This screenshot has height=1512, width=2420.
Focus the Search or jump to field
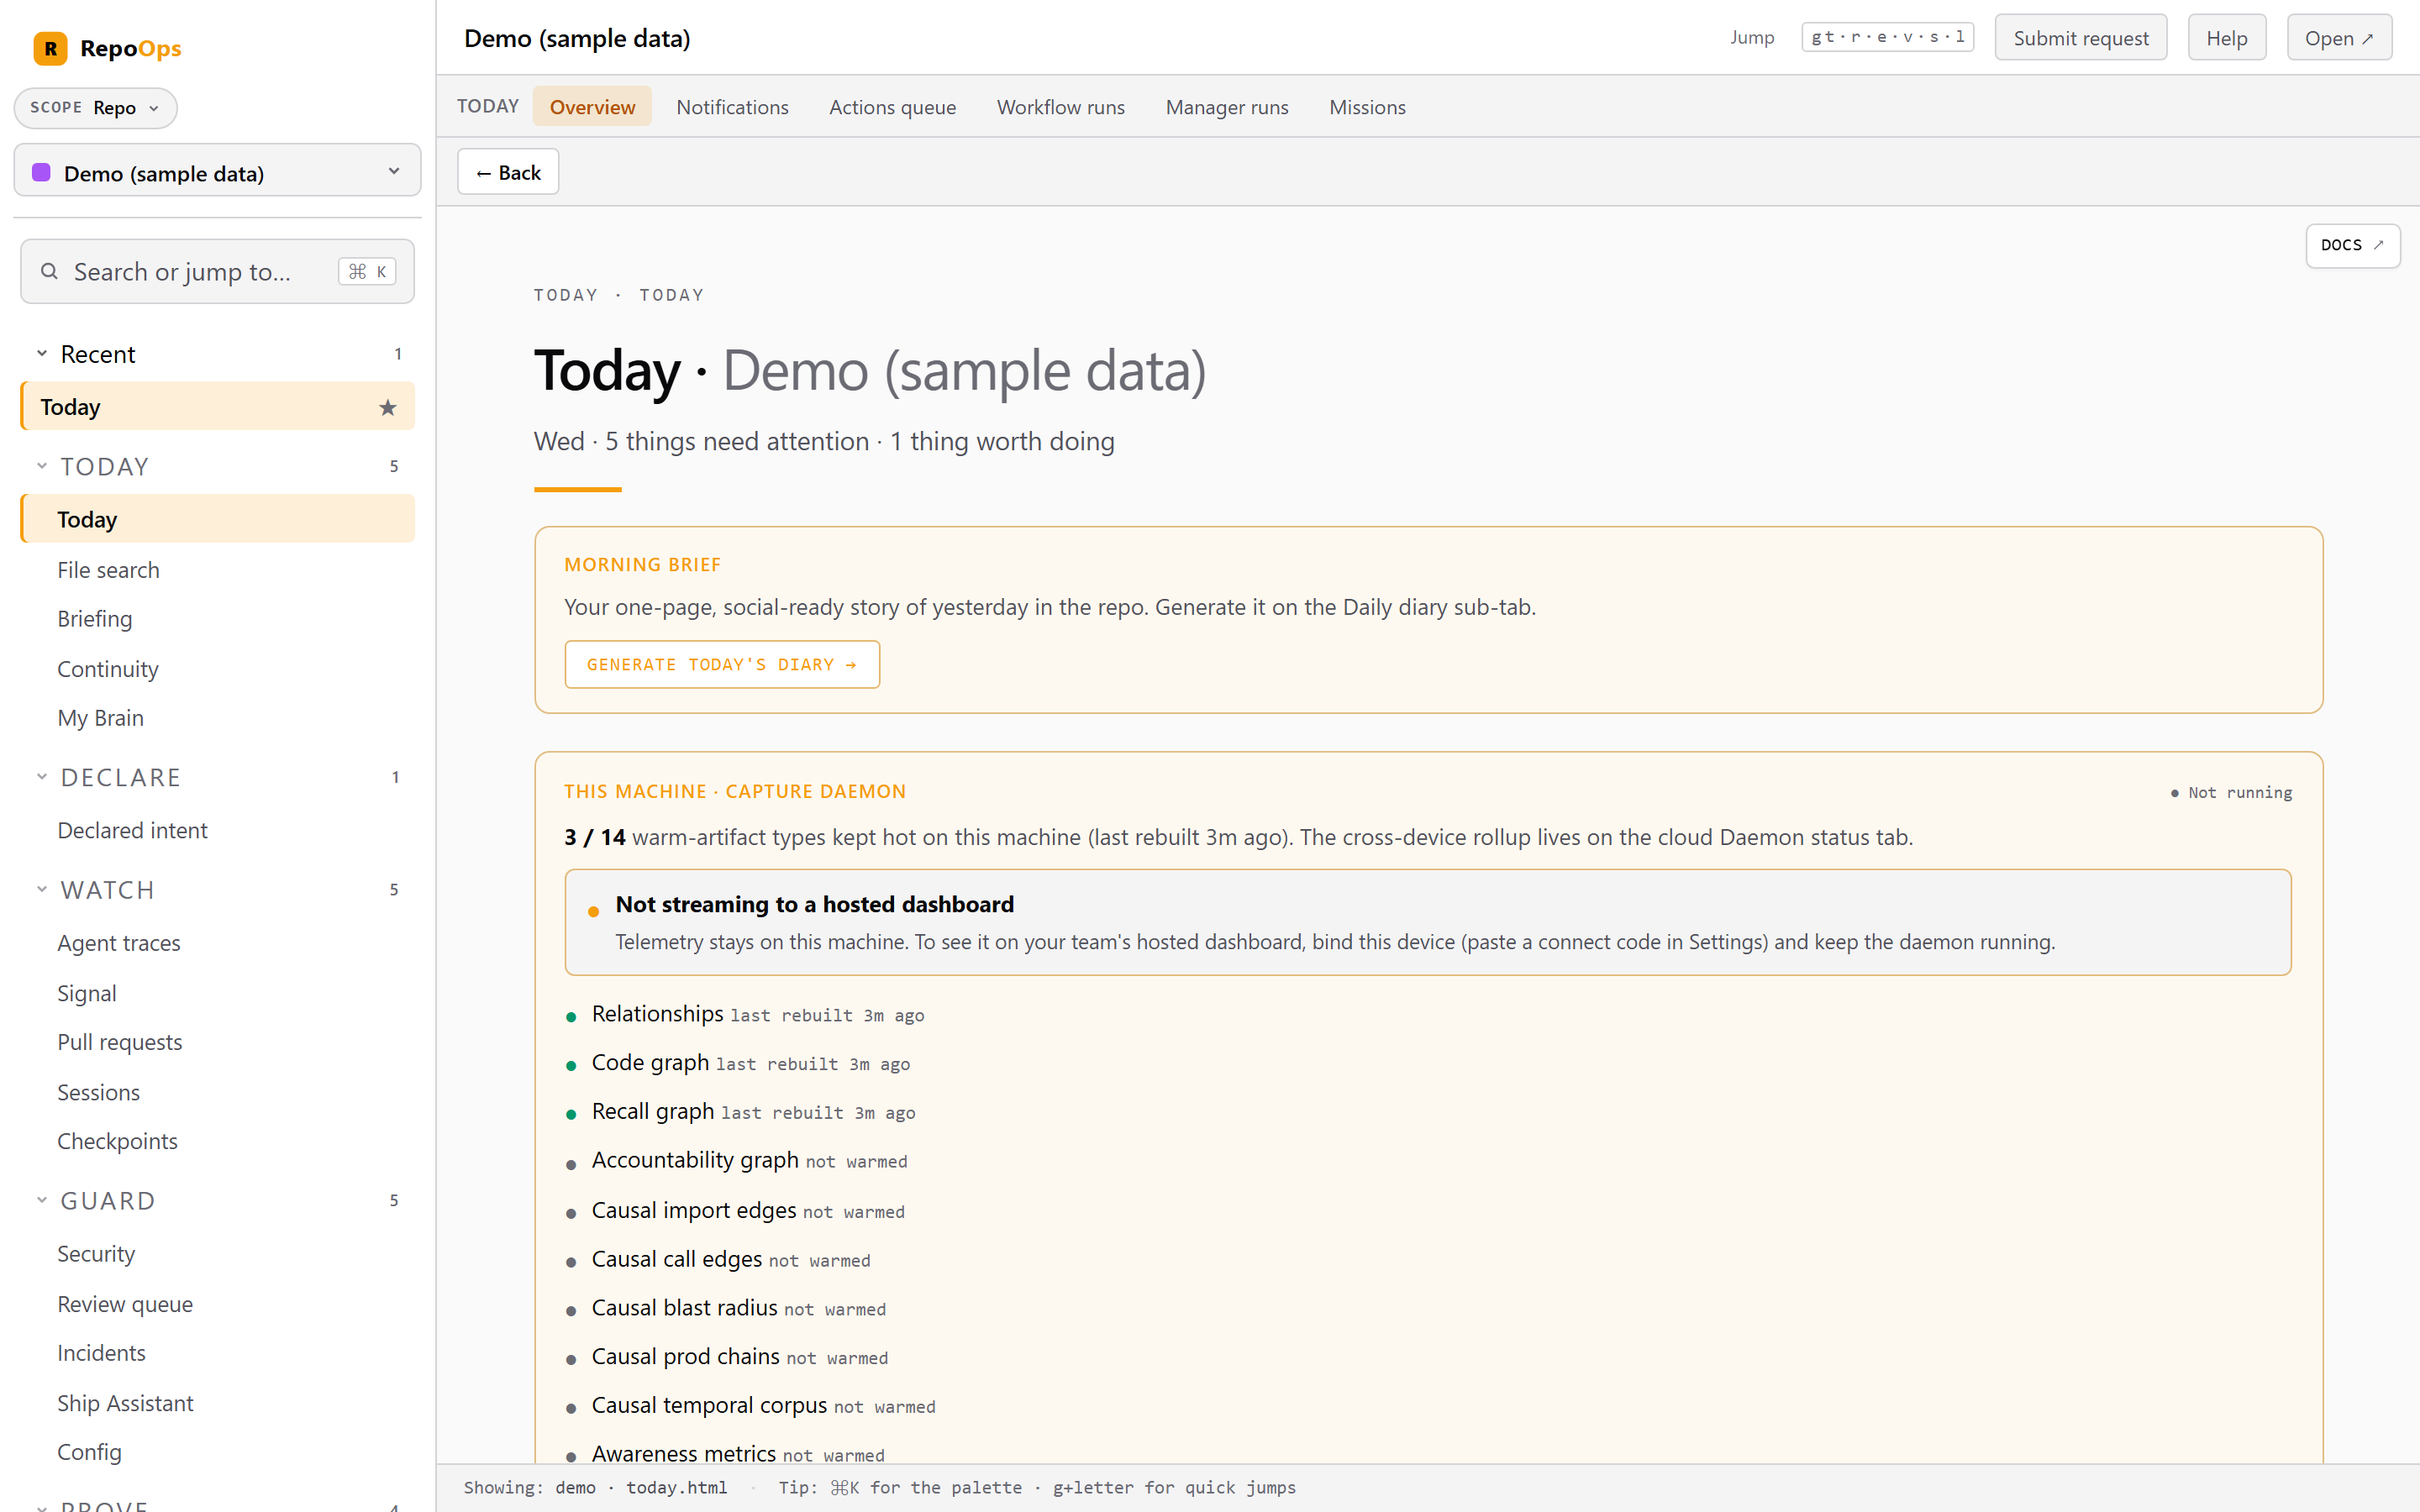(x=217, y=271)
